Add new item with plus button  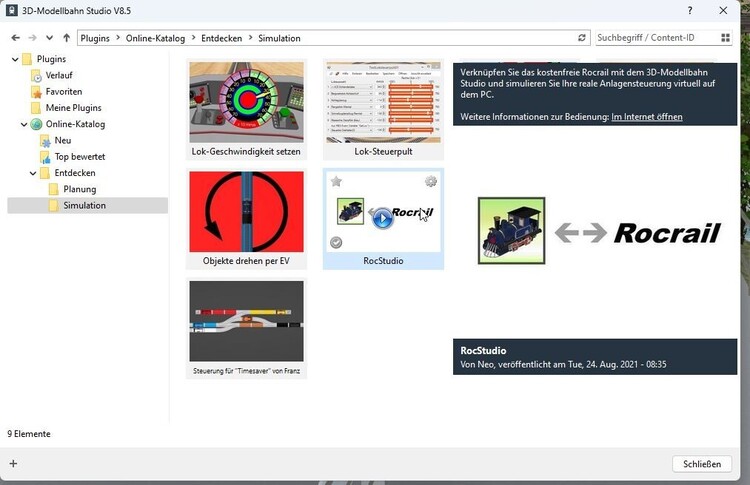[x=13, y=463]
